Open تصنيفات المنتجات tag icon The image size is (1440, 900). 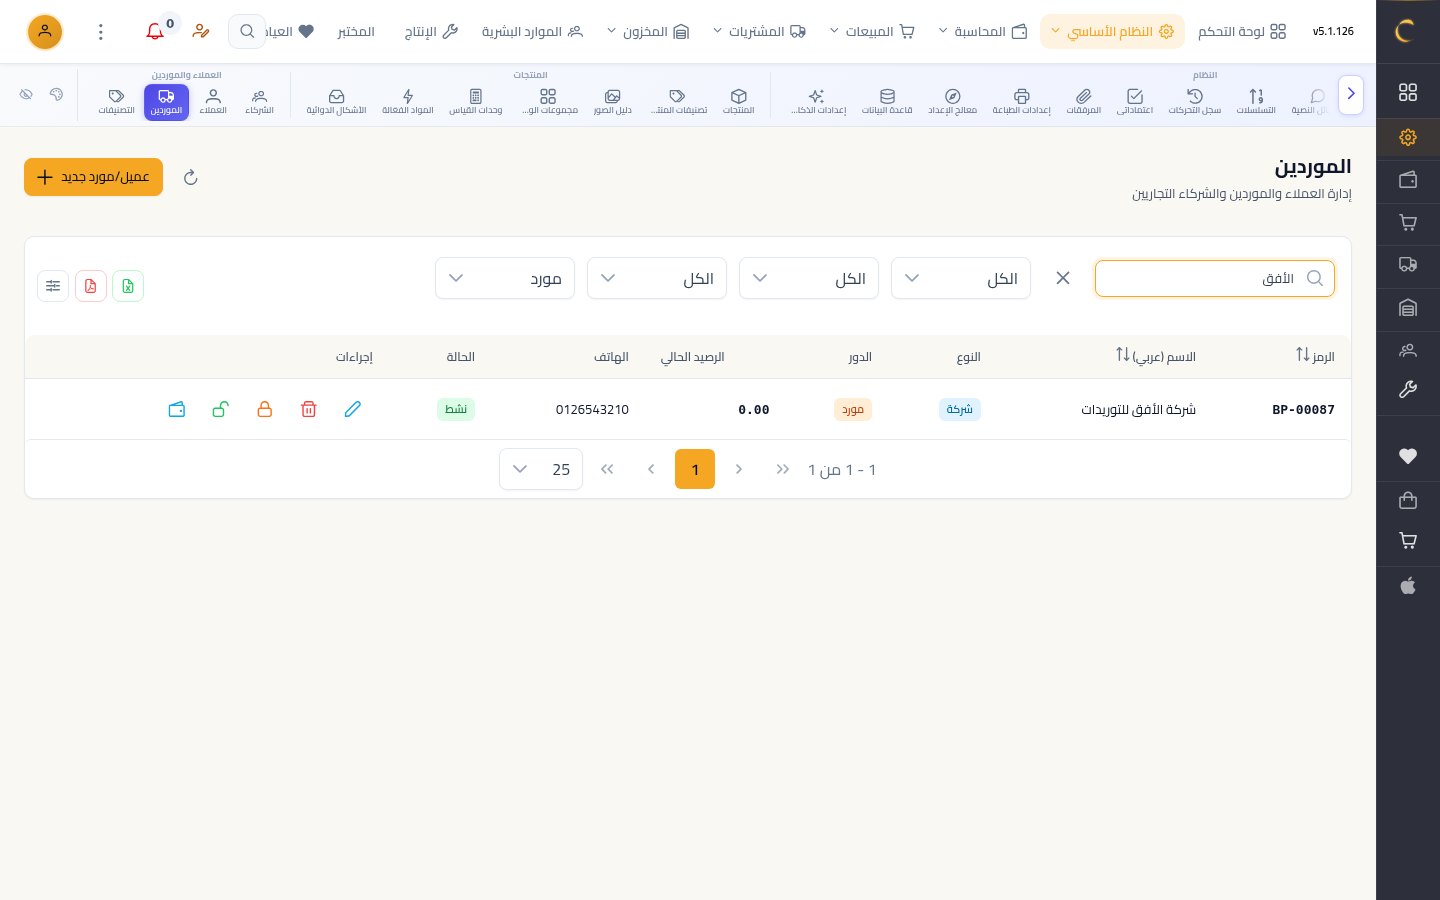point(678,101)
